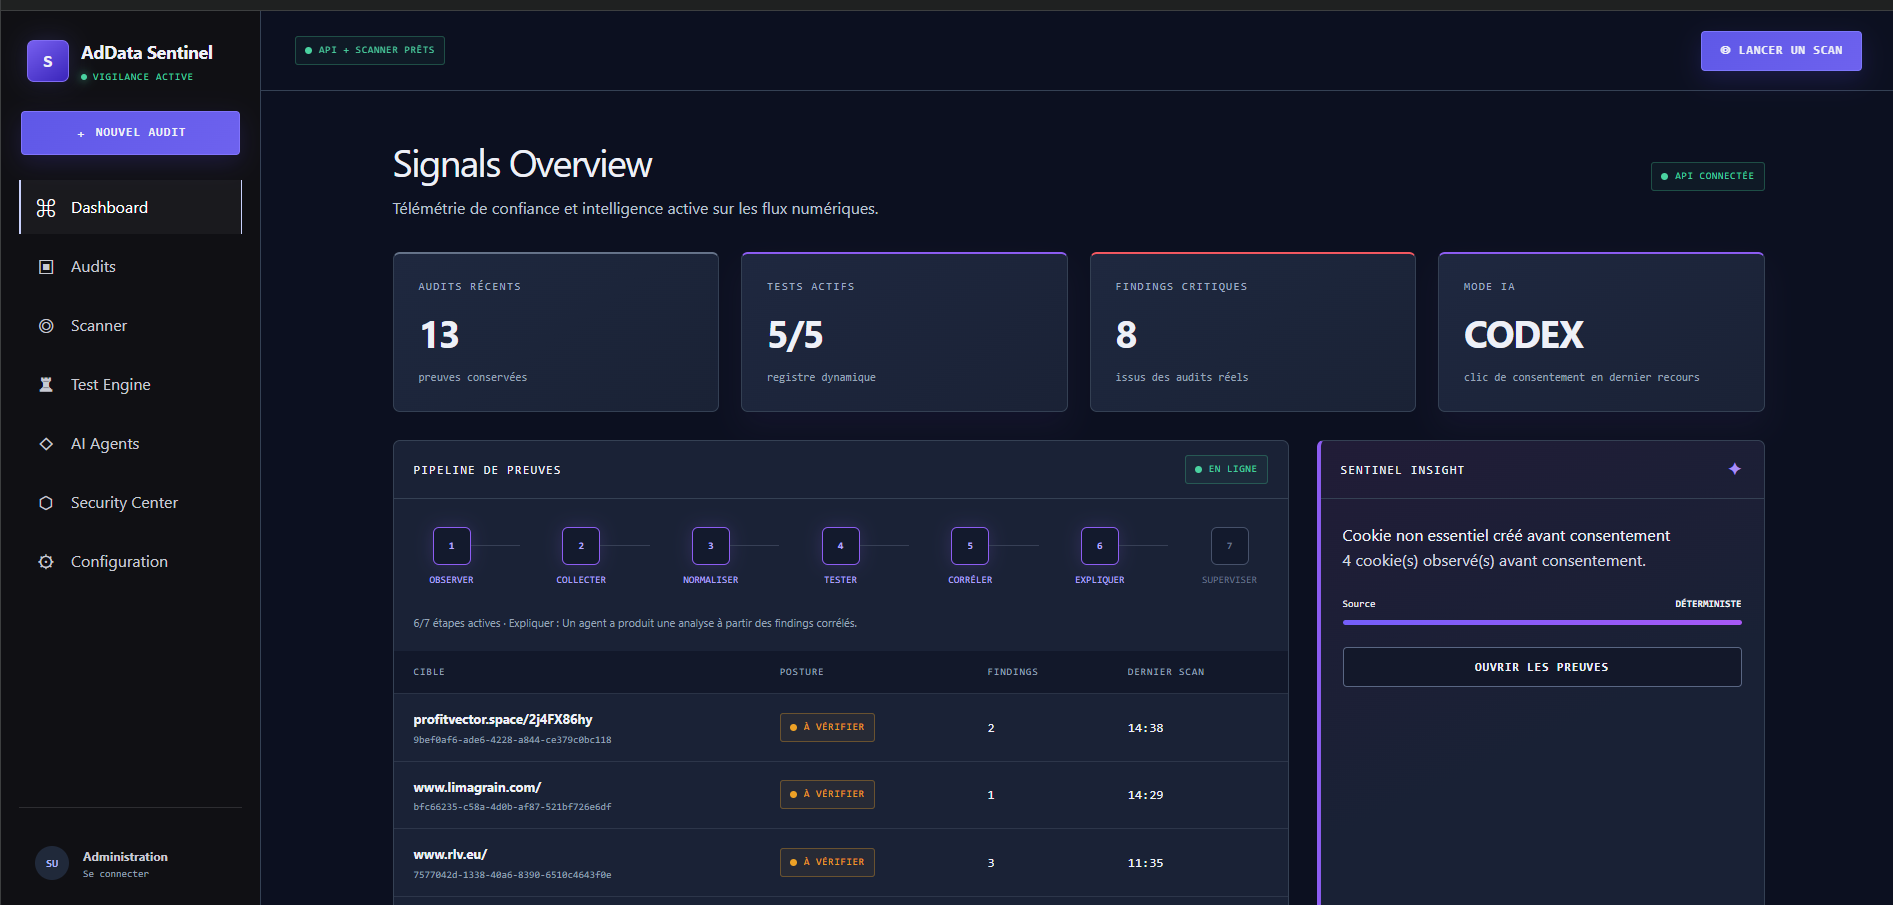Click the 14:29 scan time
The width and height of the screenshot is (1893, 905).
click(x=1146, y=795)
